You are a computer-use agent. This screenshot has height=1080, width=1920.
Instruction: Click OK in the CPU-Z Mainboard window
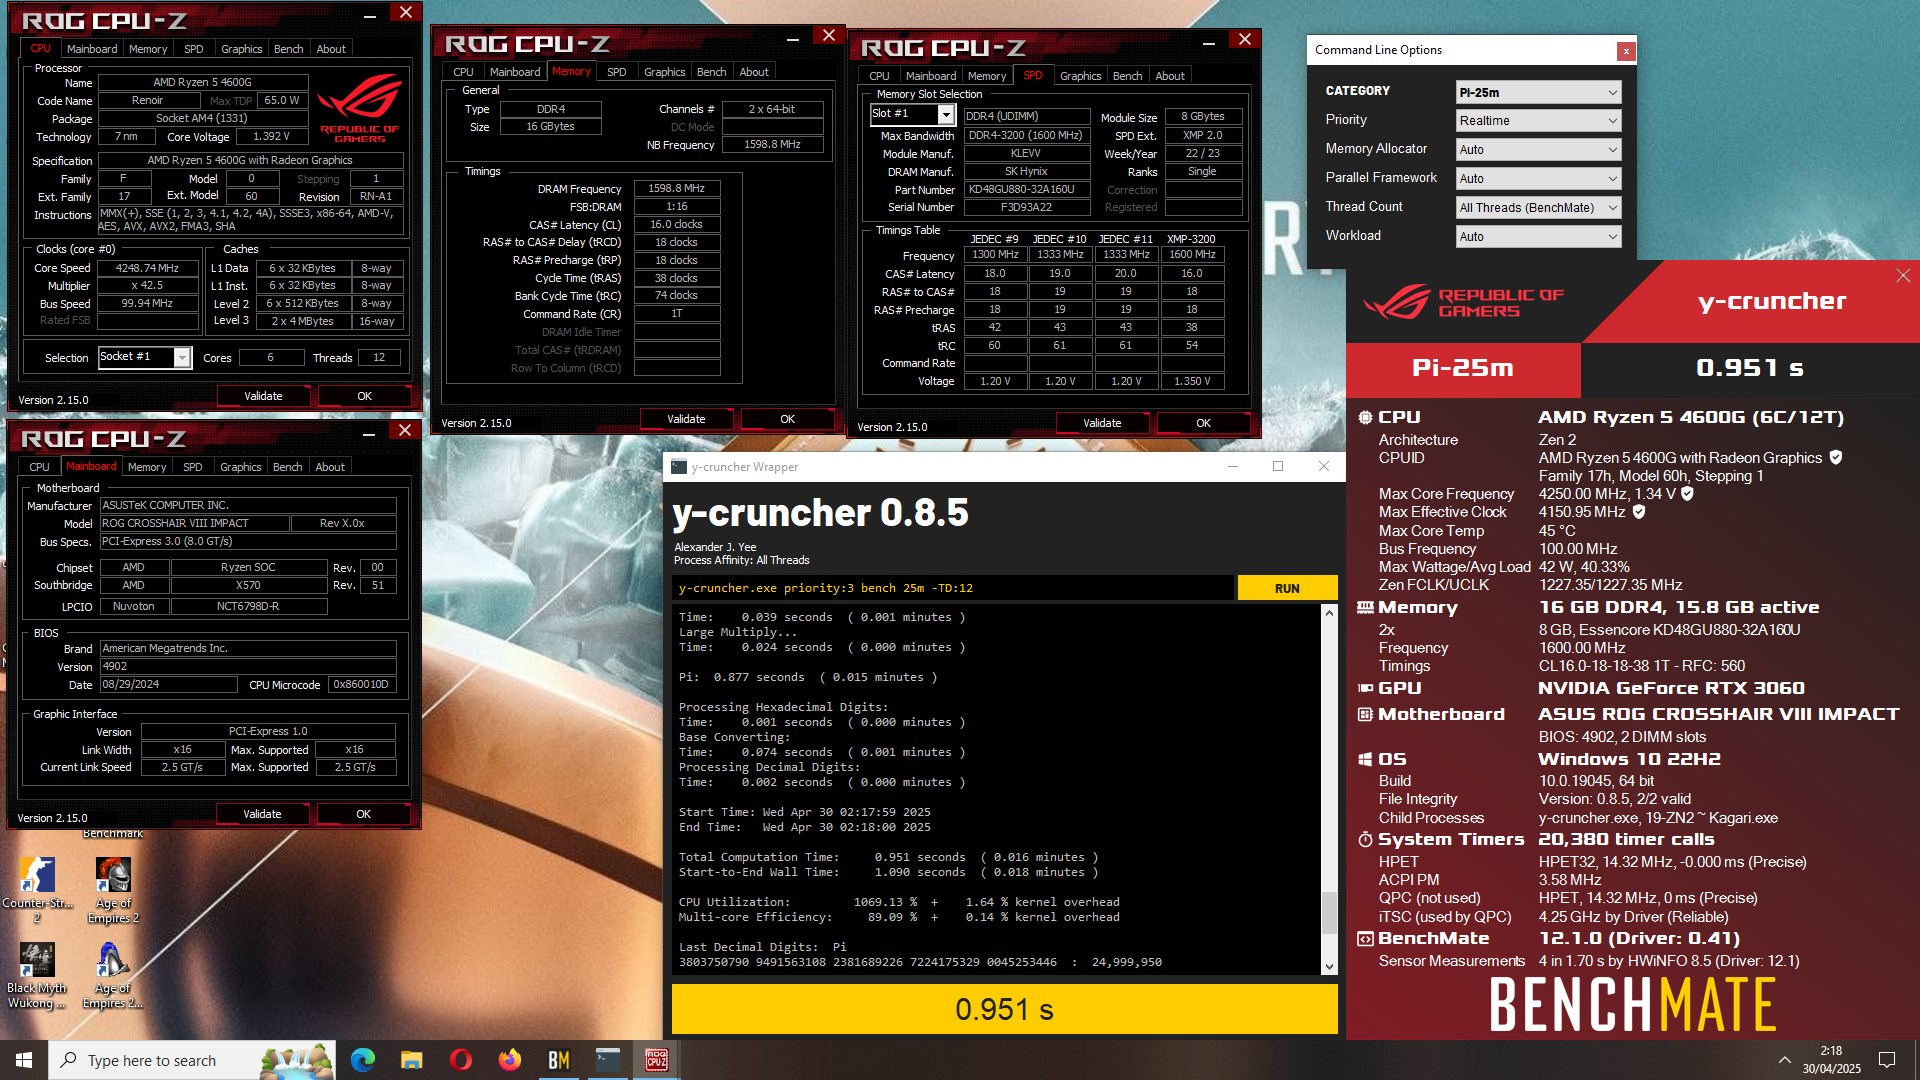click(x=363, y=815)
